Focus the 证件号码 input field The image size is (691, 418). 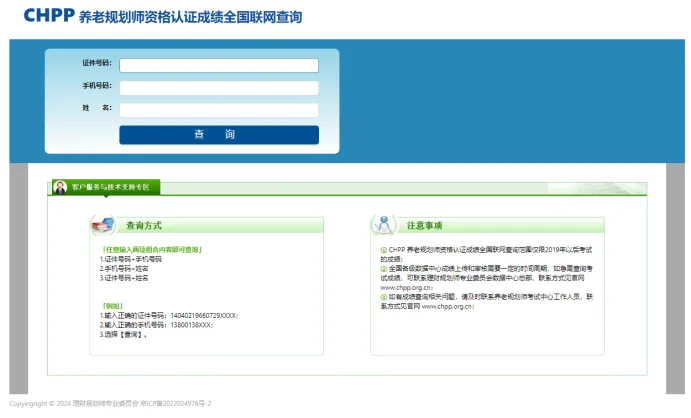tap(219, 66)
